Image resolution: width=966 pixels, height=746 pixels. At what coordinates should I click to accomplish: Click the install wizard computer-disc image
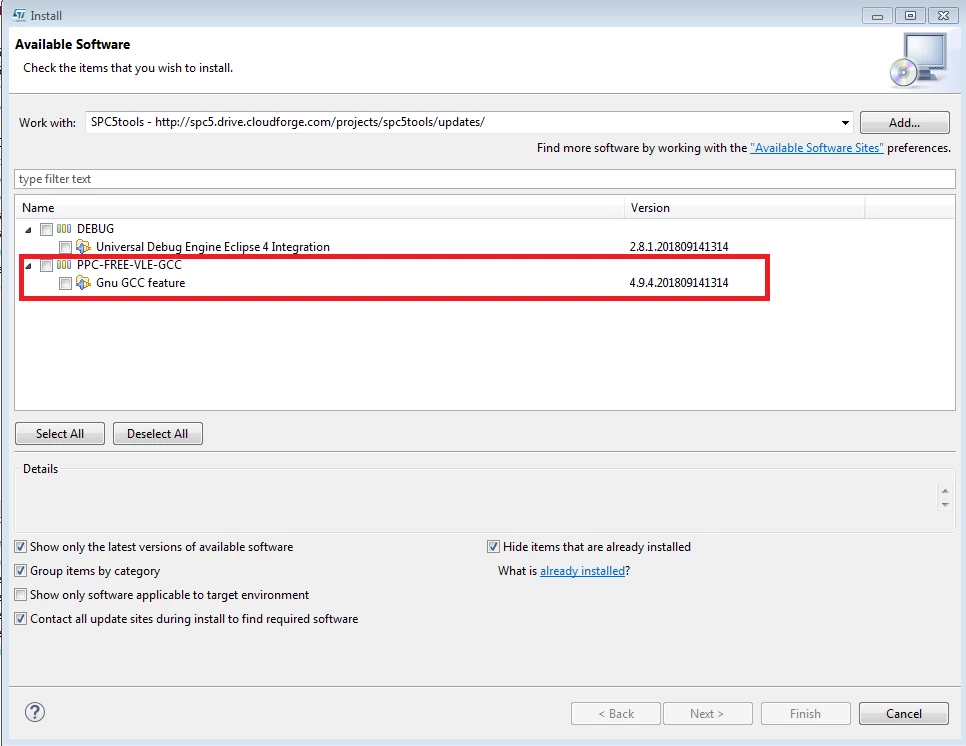click(919, 60)
